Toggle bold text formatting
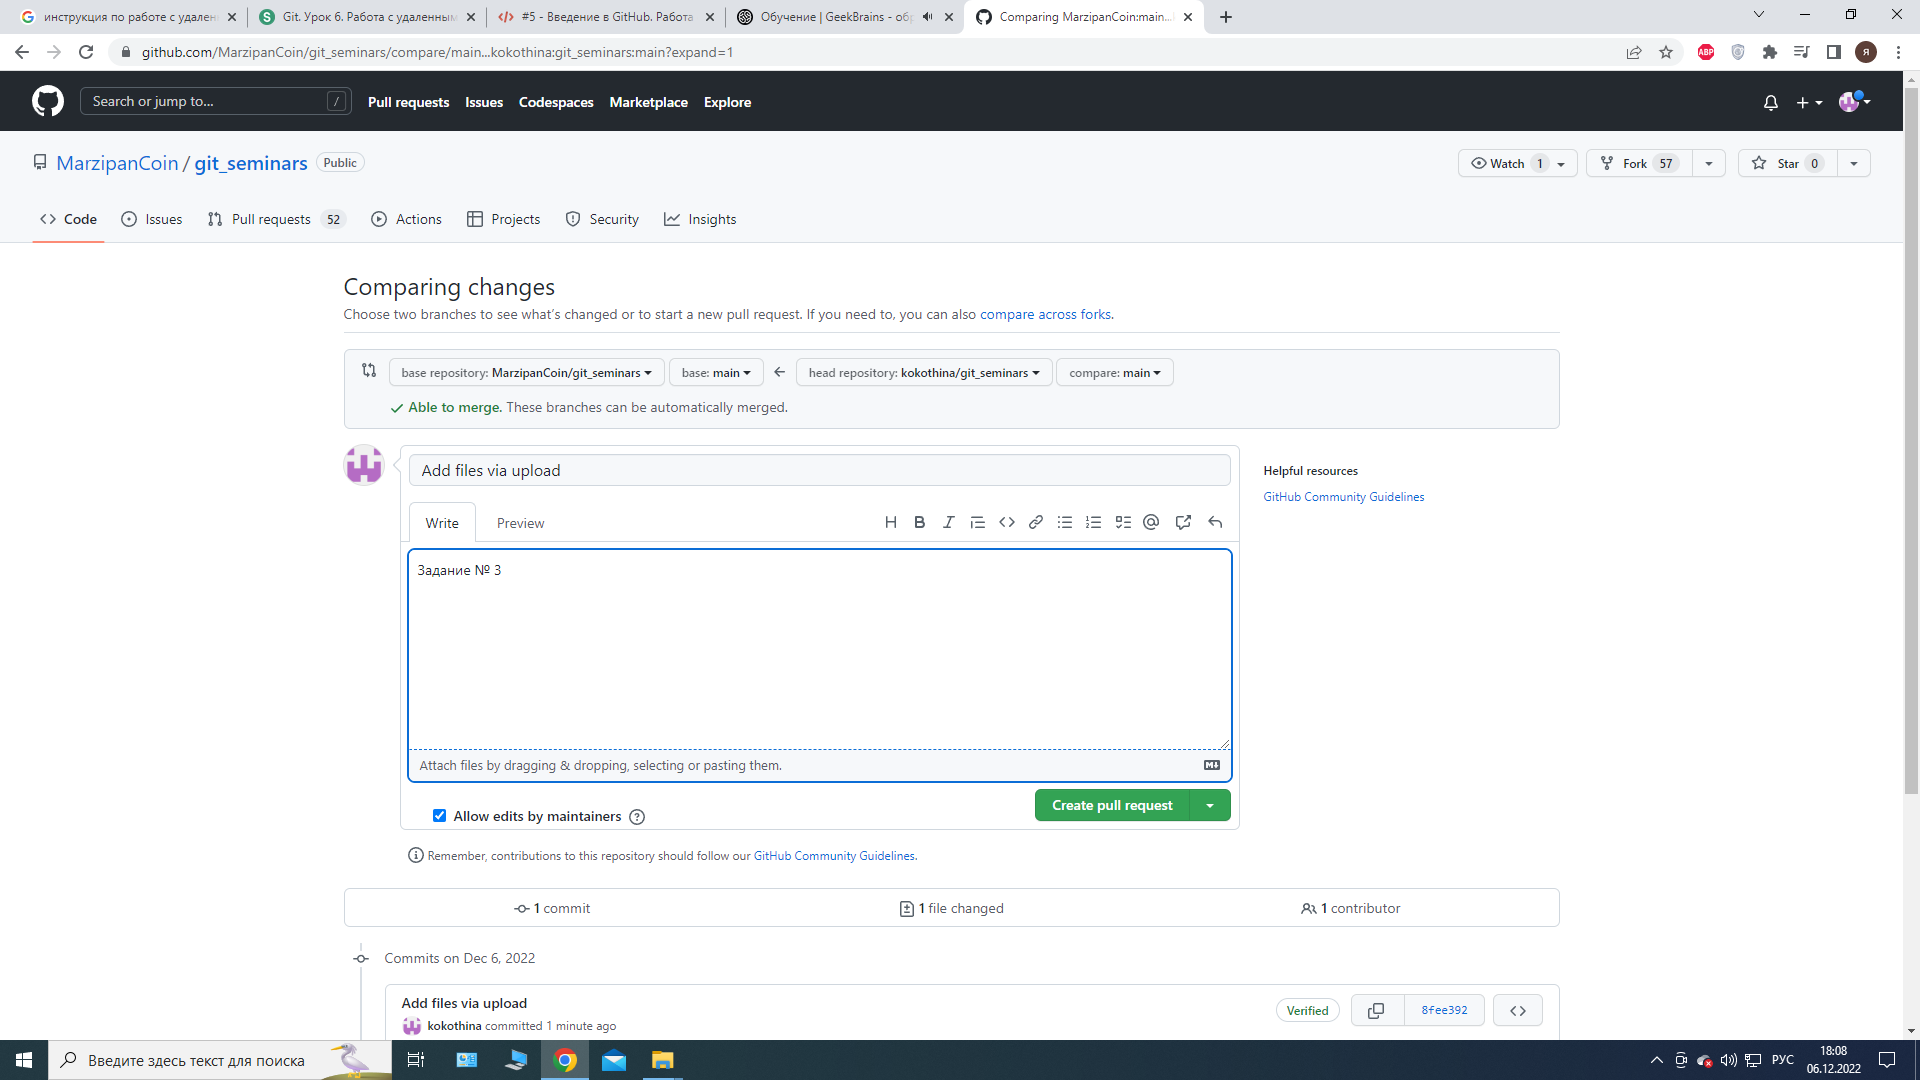The image size is (1920, 1080). [919, 522]
